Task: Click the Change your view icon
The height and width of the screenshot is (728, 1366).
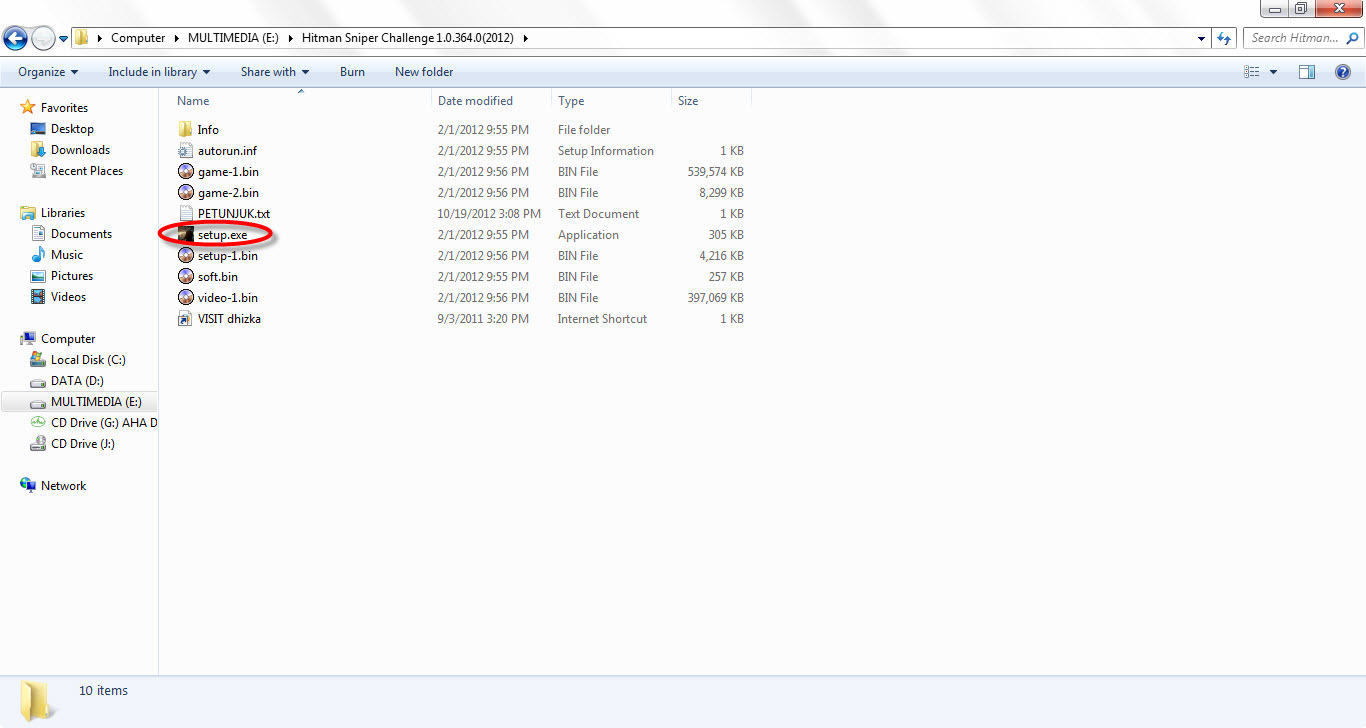Action: click(x=1252, y=72)
